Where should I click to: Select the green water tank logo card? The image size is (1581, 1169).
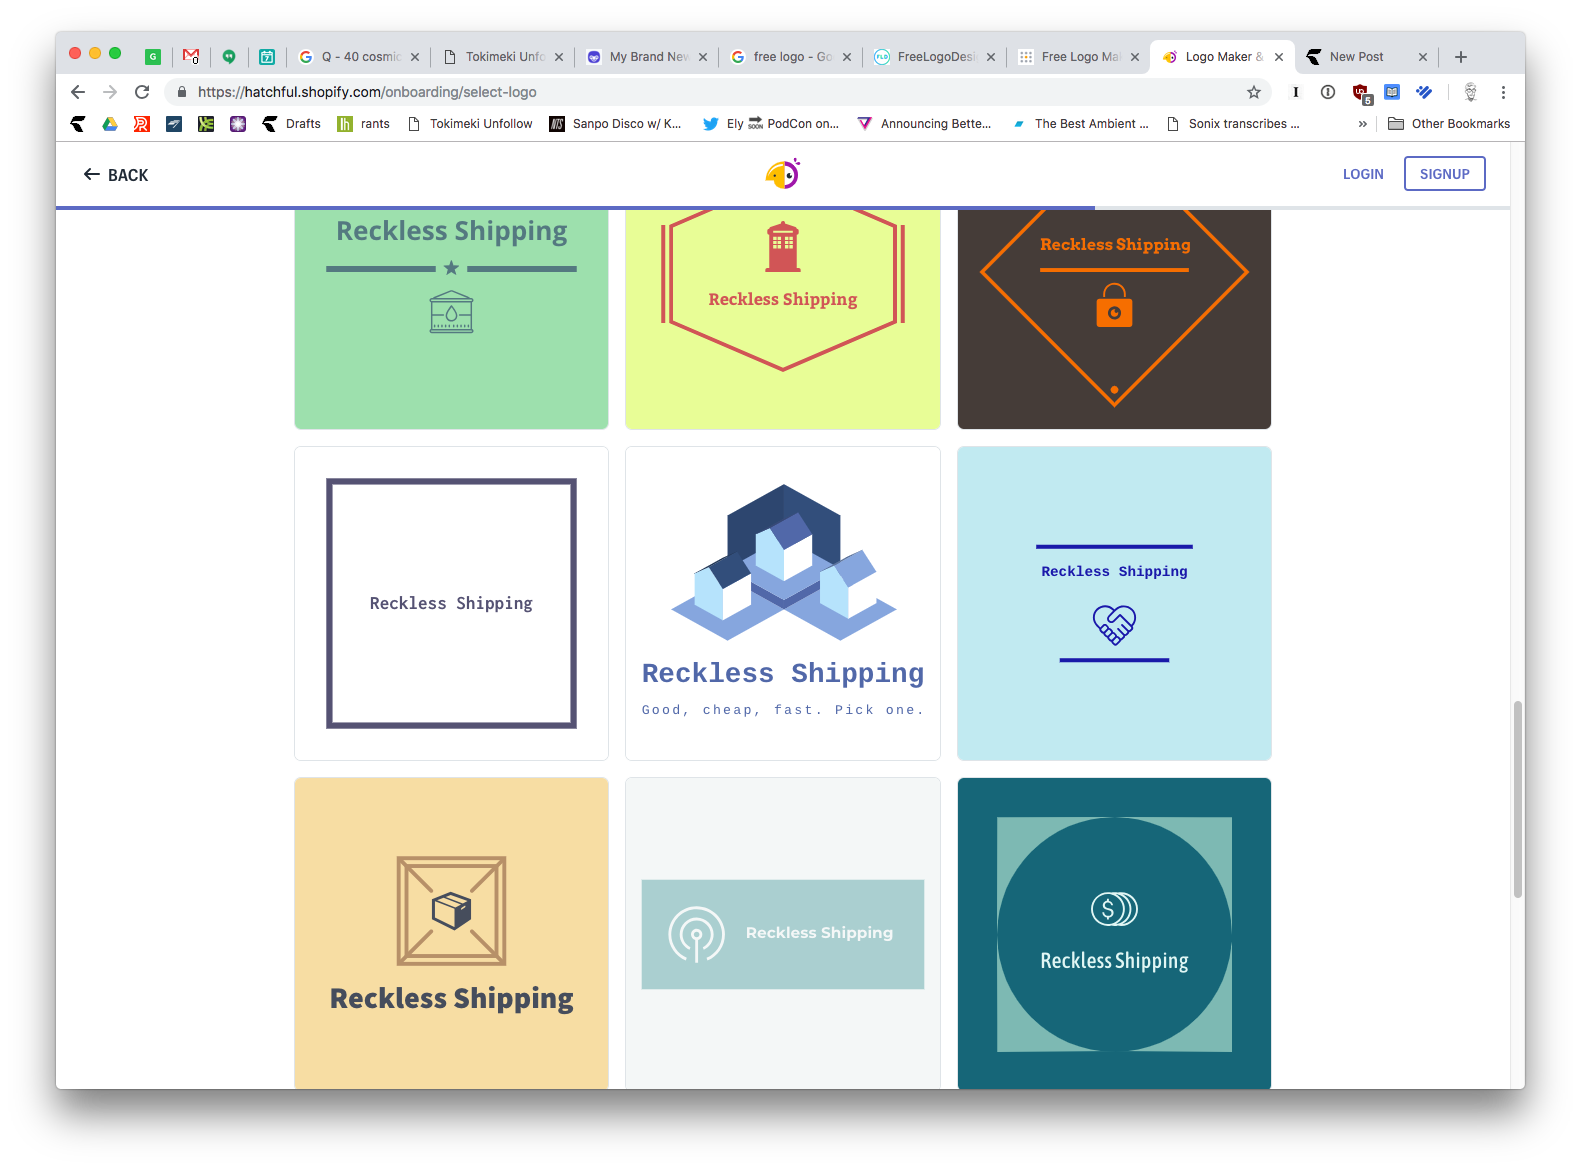tap(451, 319)
